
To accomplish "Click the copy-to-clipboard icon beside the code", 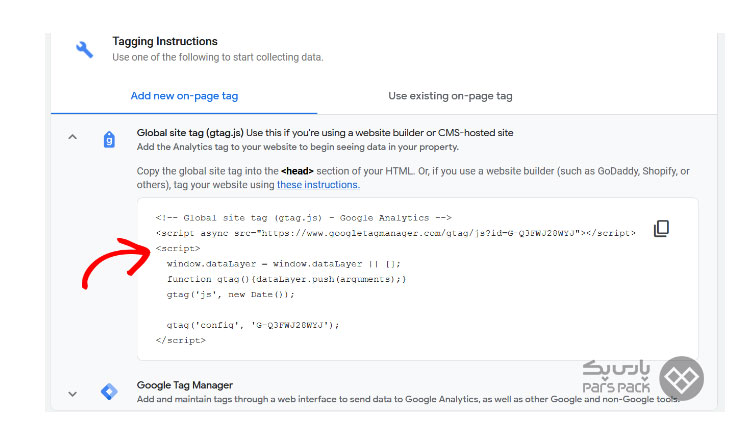I will click(662, 229).
